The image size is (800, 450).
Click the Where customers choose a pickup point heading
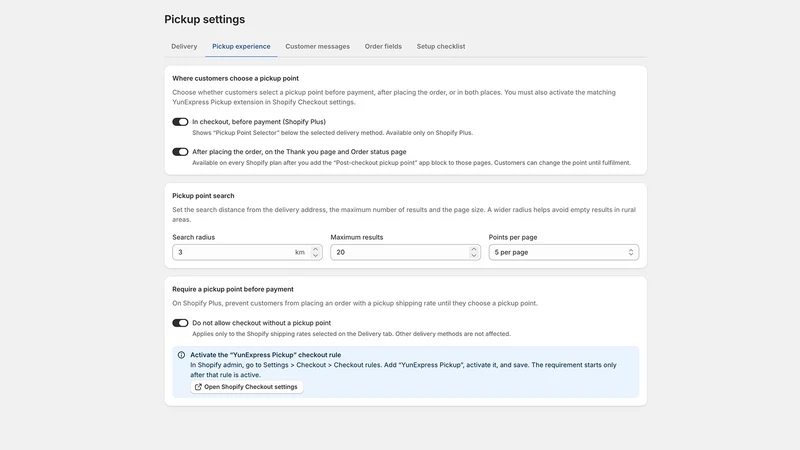[235, 79]
